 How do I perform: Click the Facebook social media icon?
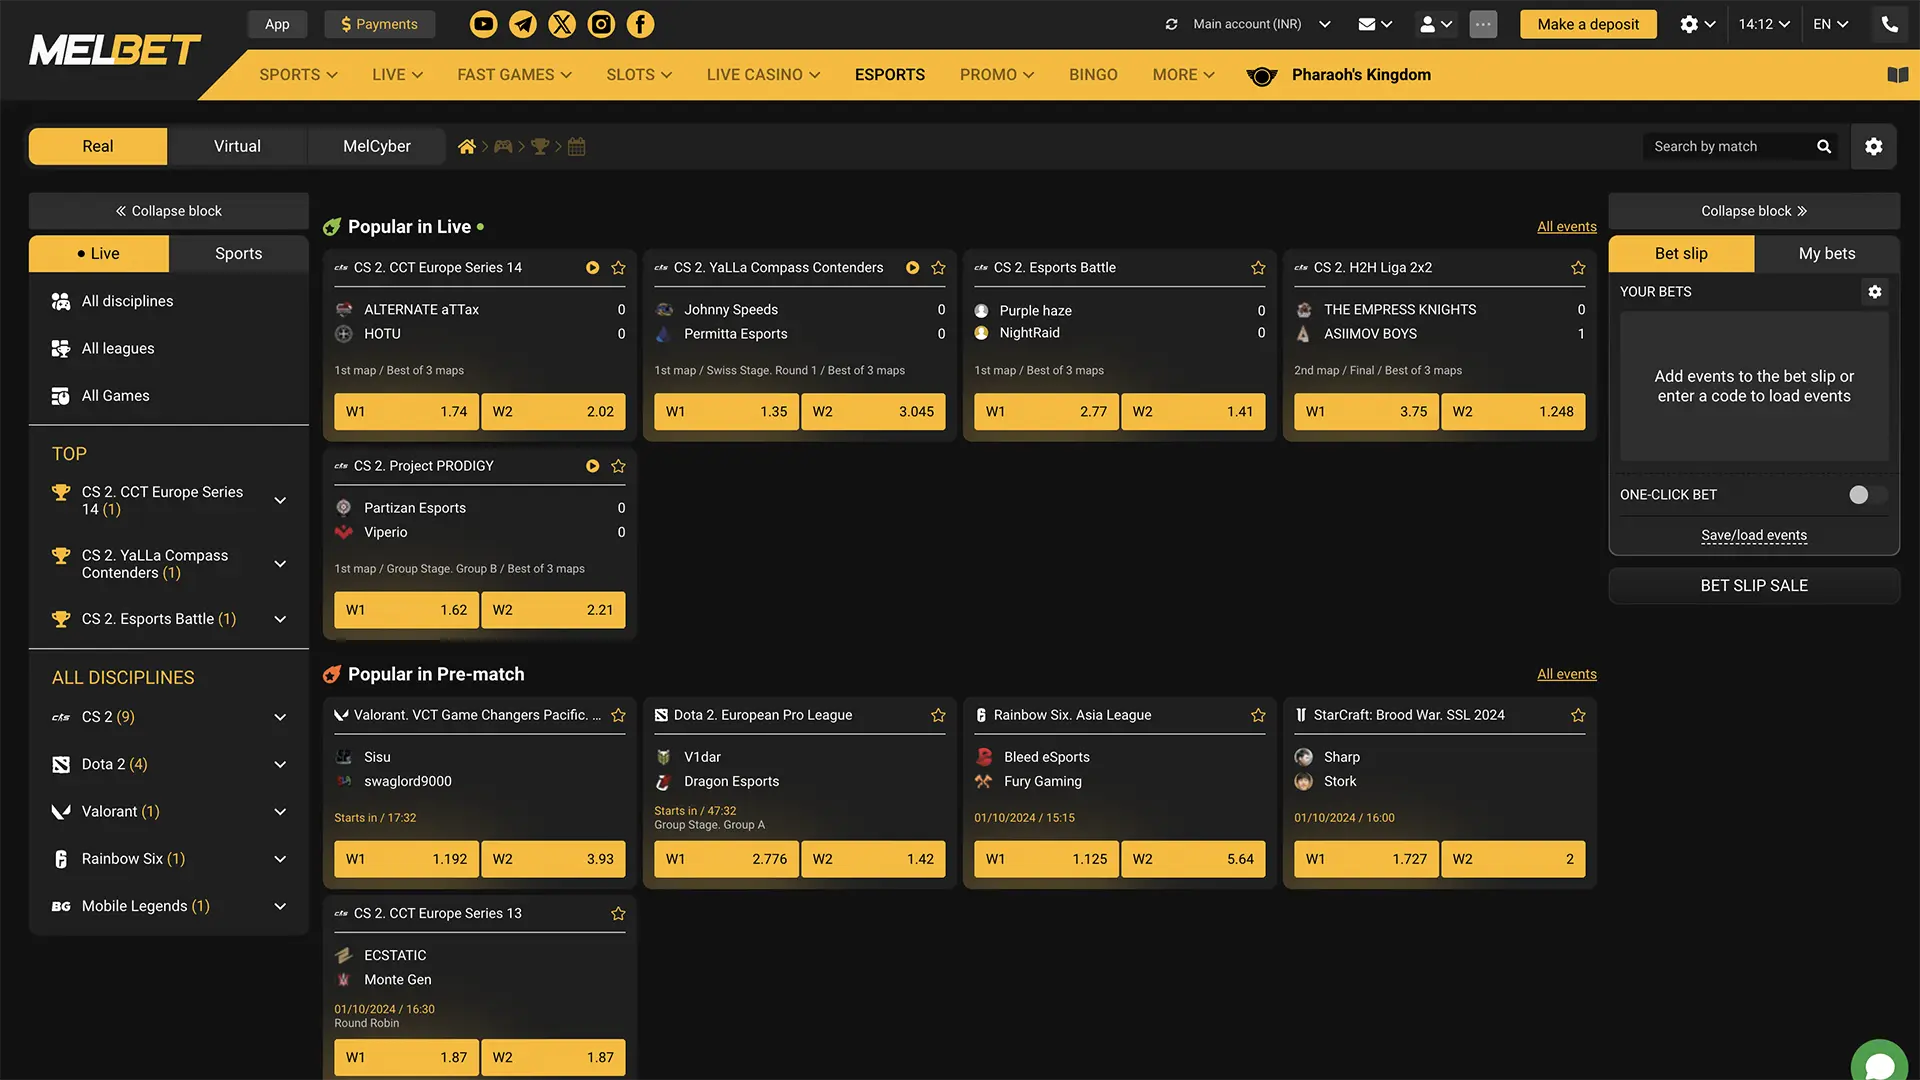coord(640,24)
